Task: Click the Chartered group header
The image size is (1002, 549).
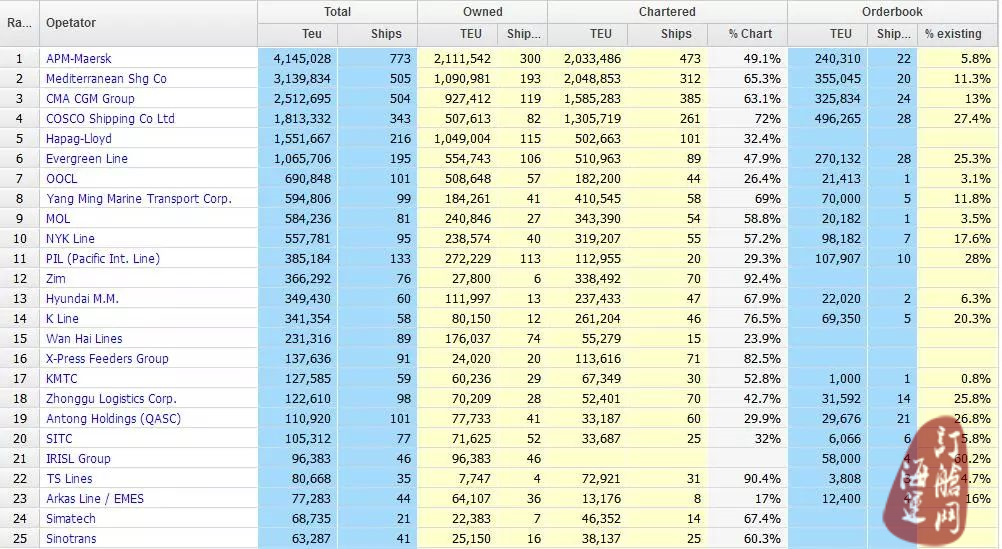Action: coord(667,12)
